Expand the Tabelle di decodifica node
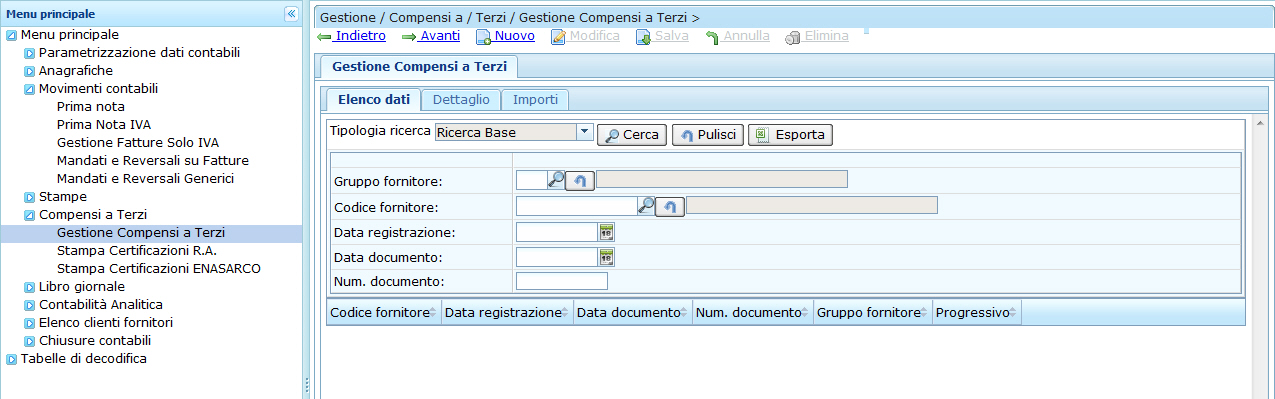The width and height of the screenshot is (1275, 399). 12,359
